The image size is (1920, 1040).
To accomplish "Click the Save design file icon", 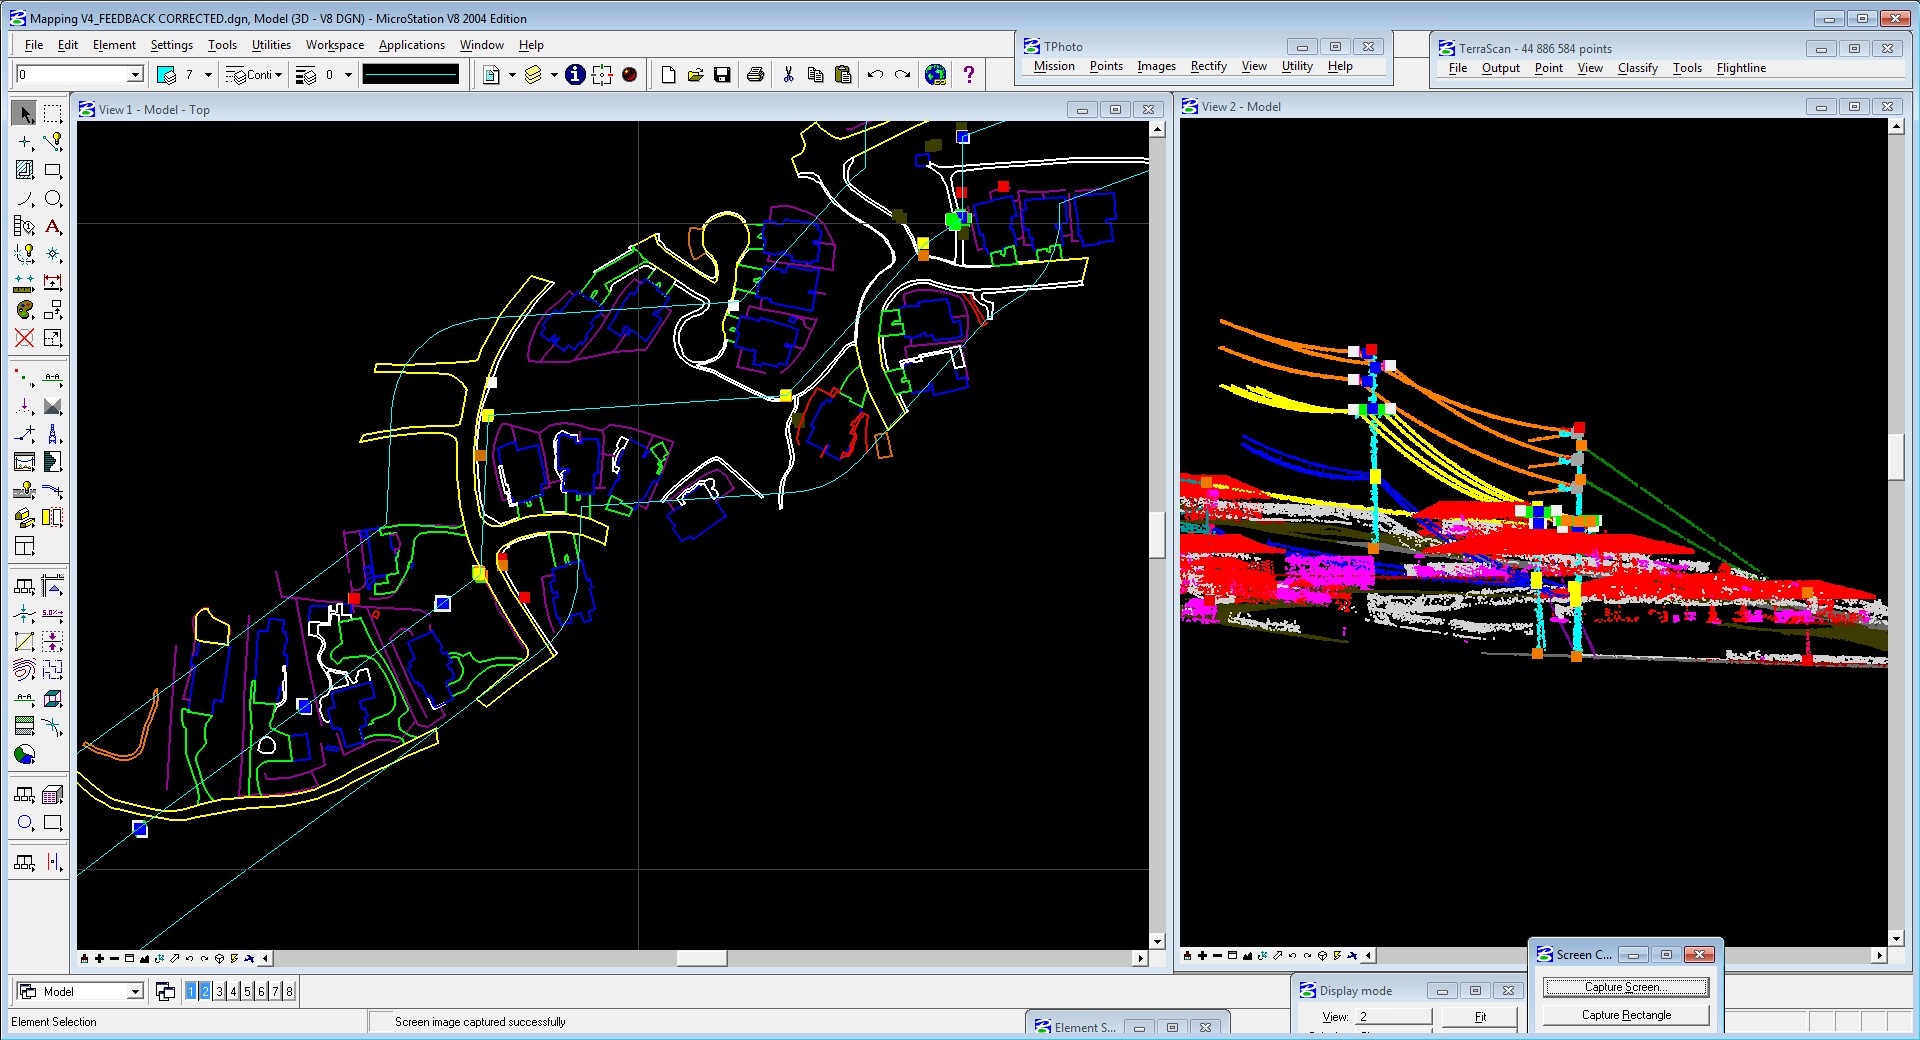I will [722, 75].
